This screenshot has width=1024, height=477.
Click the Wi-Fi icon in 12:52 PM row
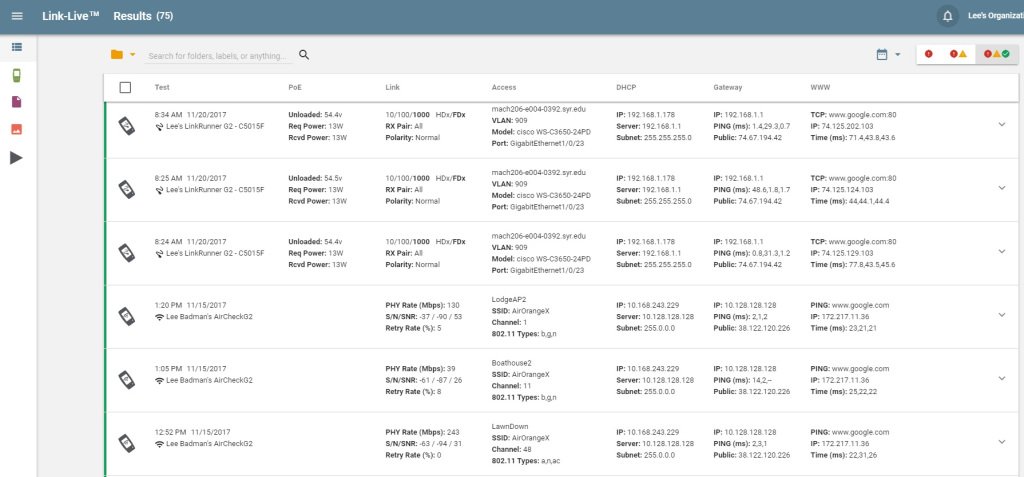click(x=159, y=444)
